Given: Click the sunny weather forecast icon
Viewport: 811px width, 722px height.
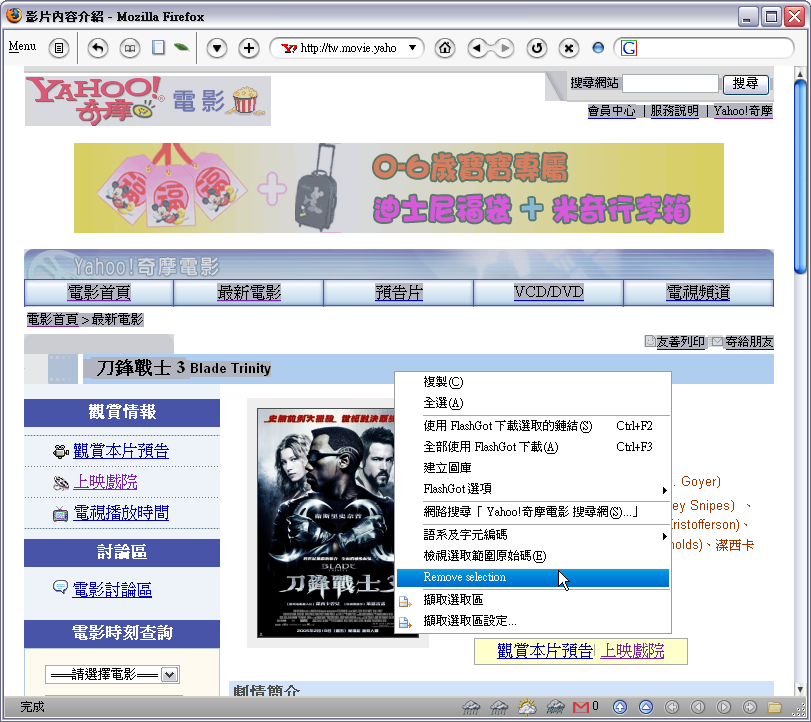Looking at the screenshot, I should pyautogui.click(x=526, y=707).
